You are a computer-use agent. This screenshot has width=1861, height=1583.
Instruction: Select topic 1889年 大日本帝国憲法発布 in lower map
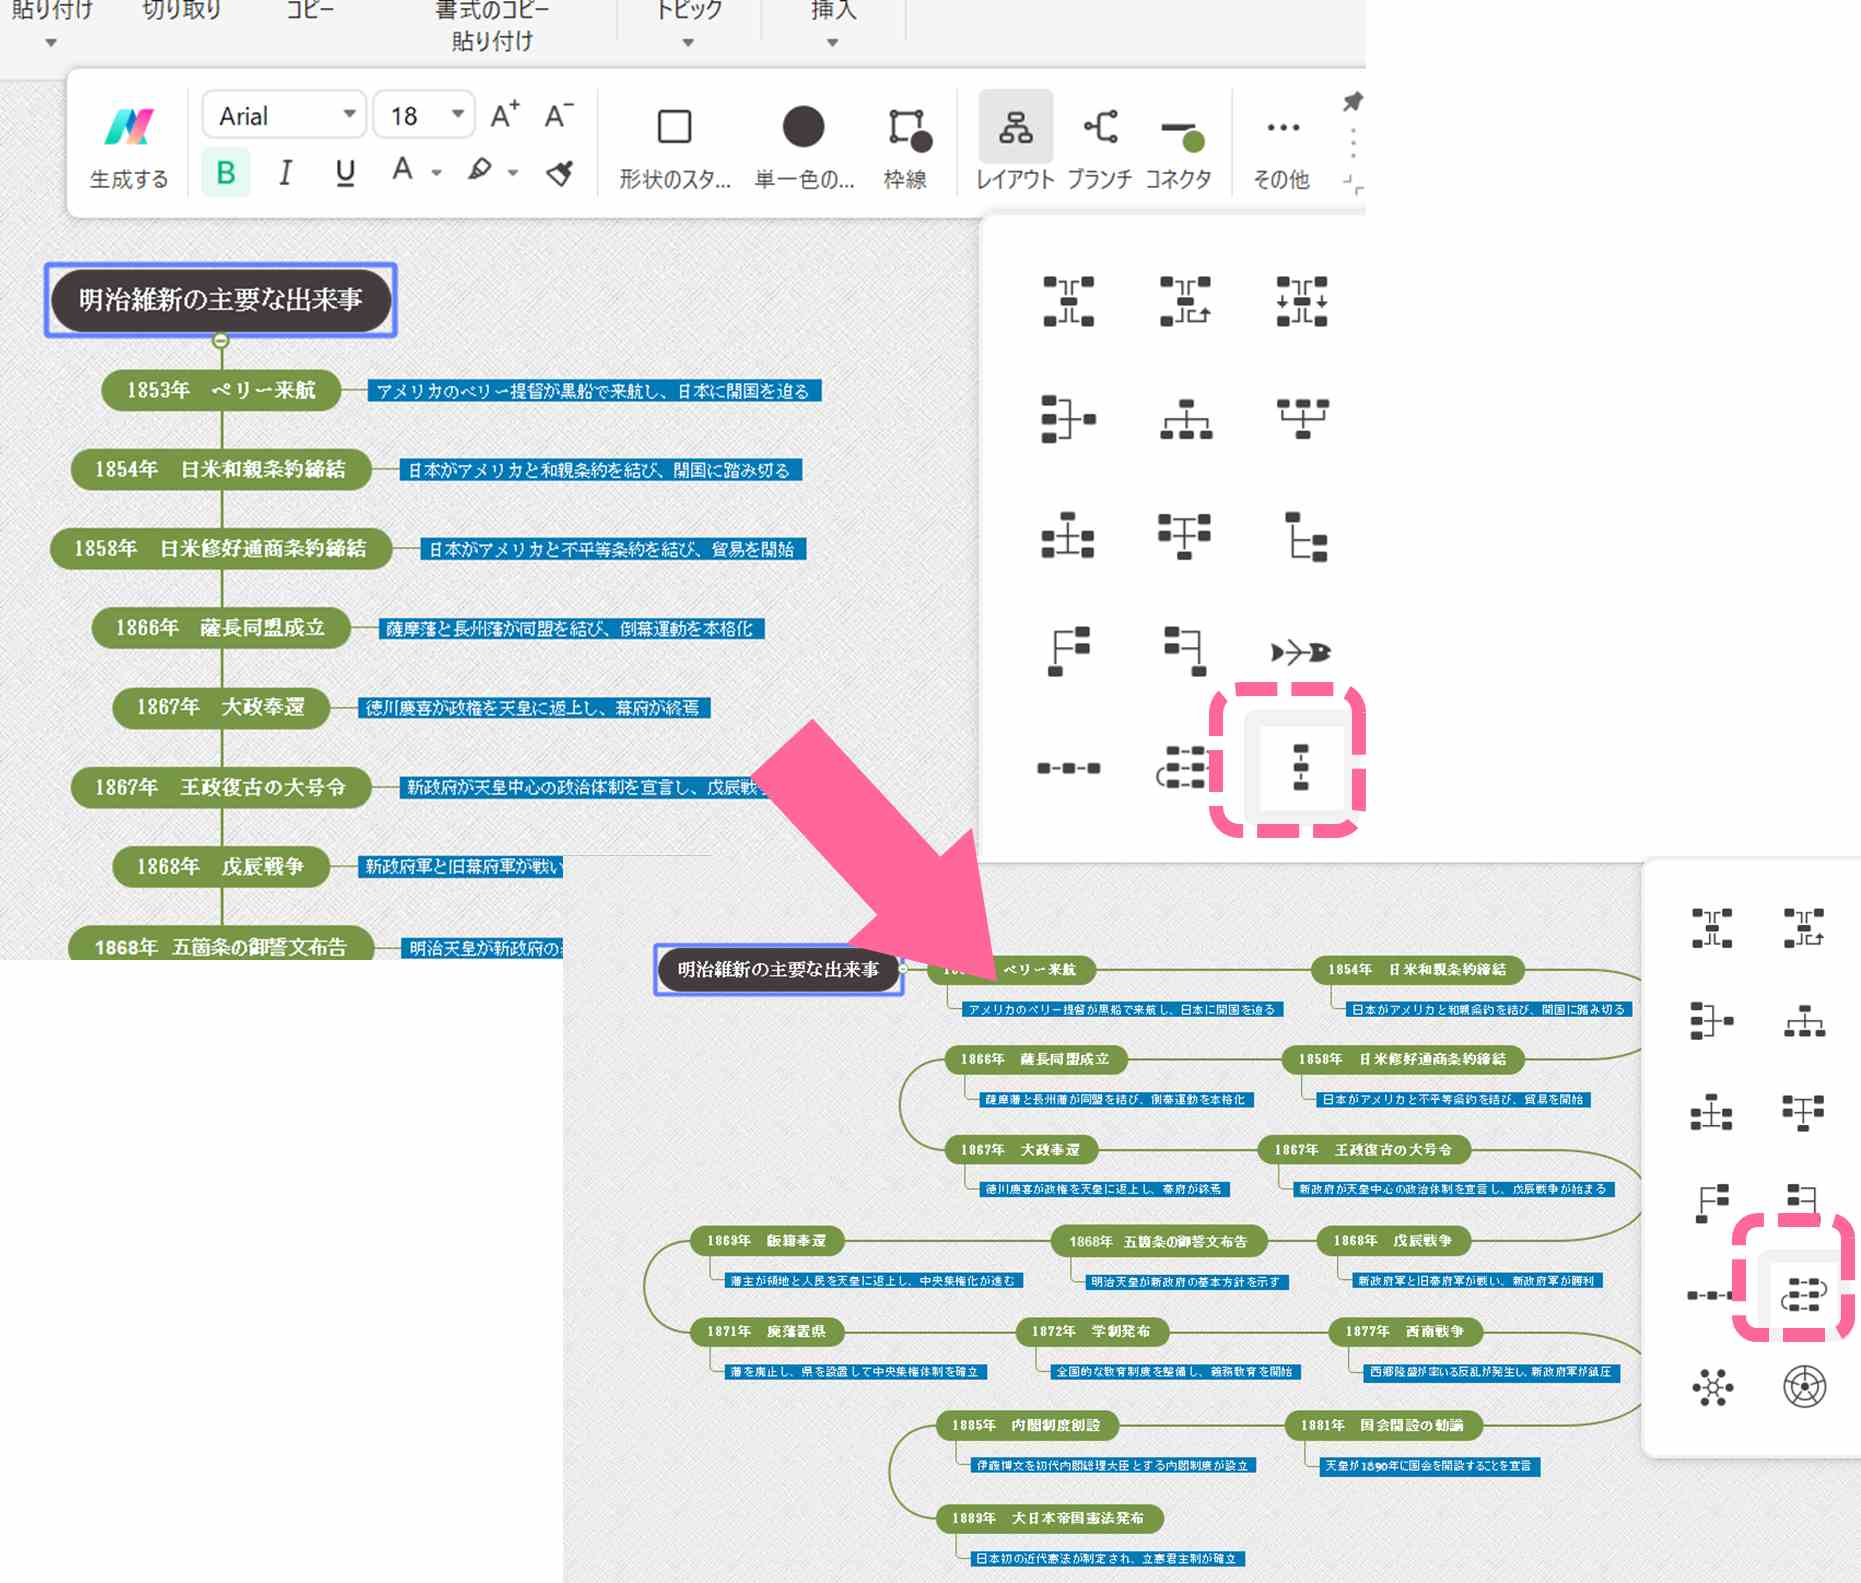1049,1518
